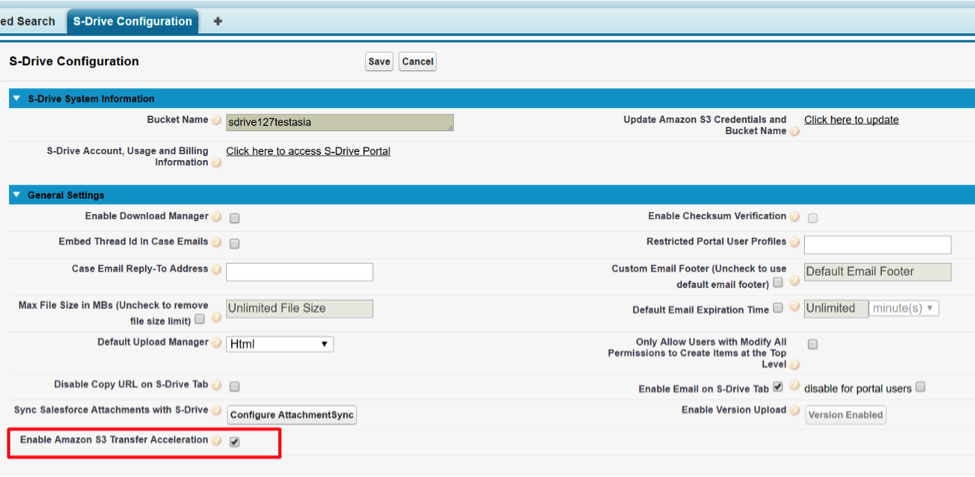Viewport: 975px width, 477px height.
Task: Toggle Default Email Expiration Time checkbox
Action: tap(778, 308)
